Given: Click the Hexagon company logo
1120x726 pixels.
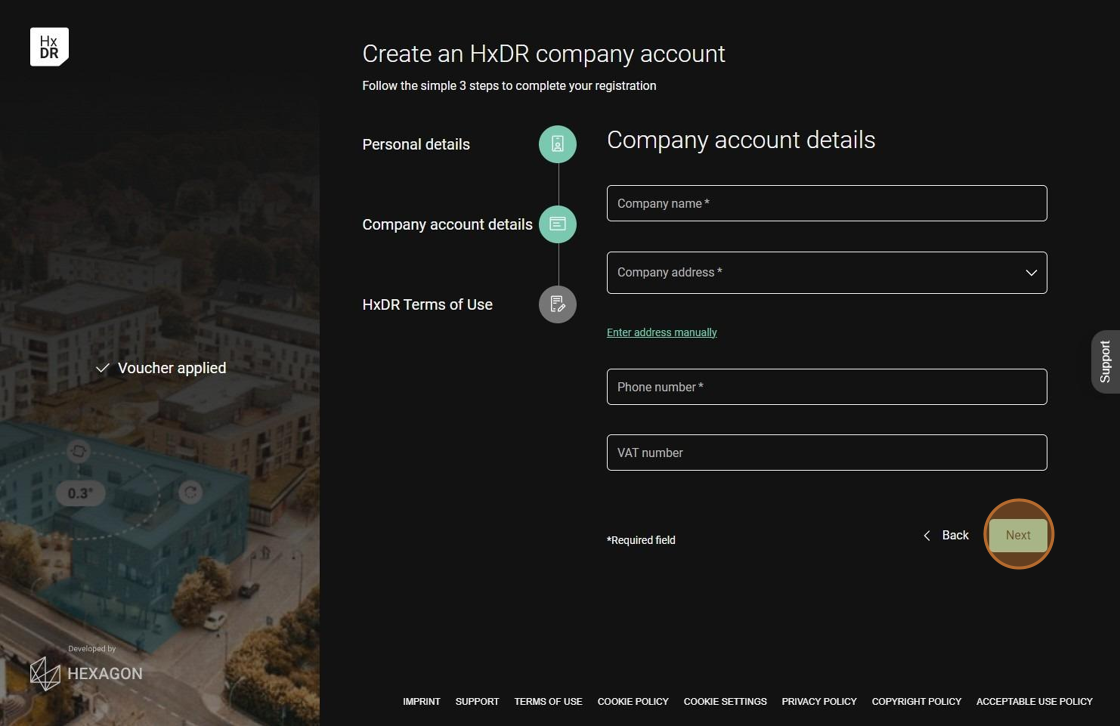Looking at the screenshot, I should 86,673.
